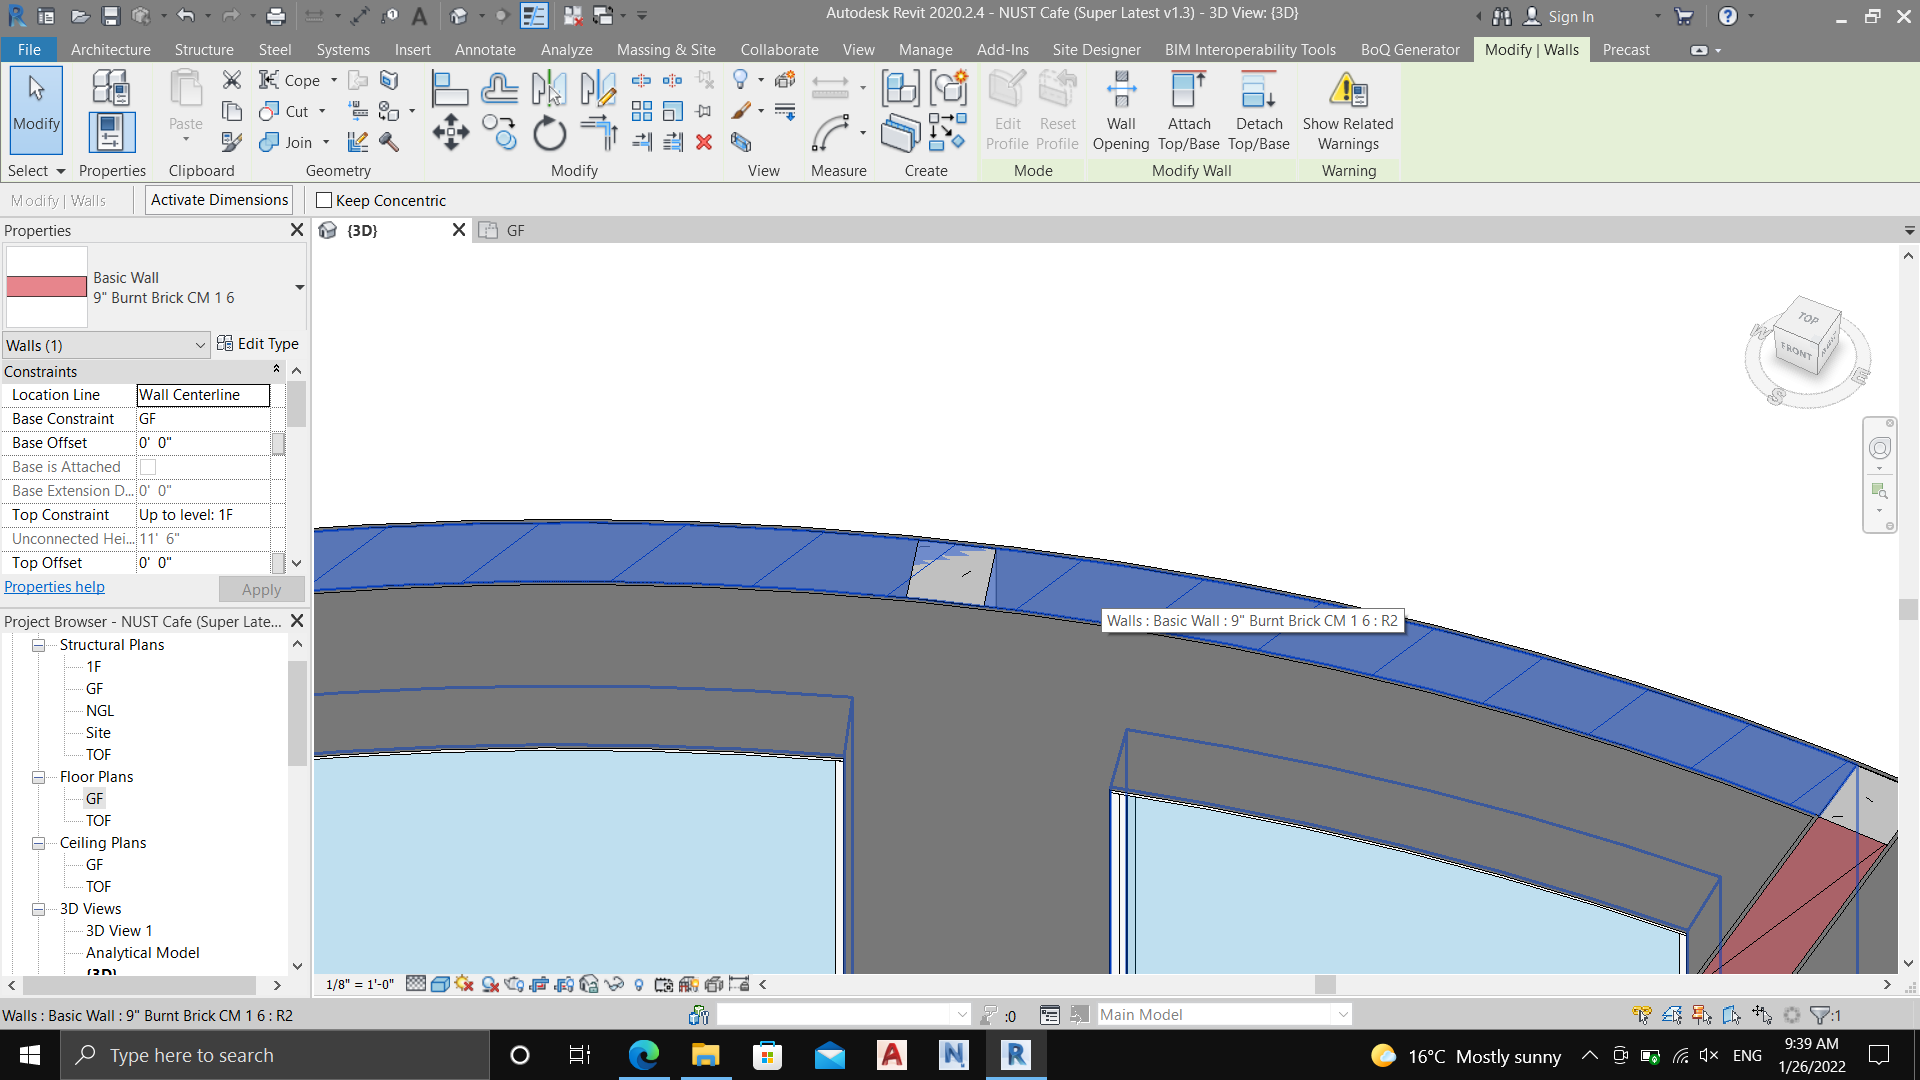This screenshot has height=1080, width=1920.
Task: Open the wall type selector dropdown
Action: coord(299,288)
